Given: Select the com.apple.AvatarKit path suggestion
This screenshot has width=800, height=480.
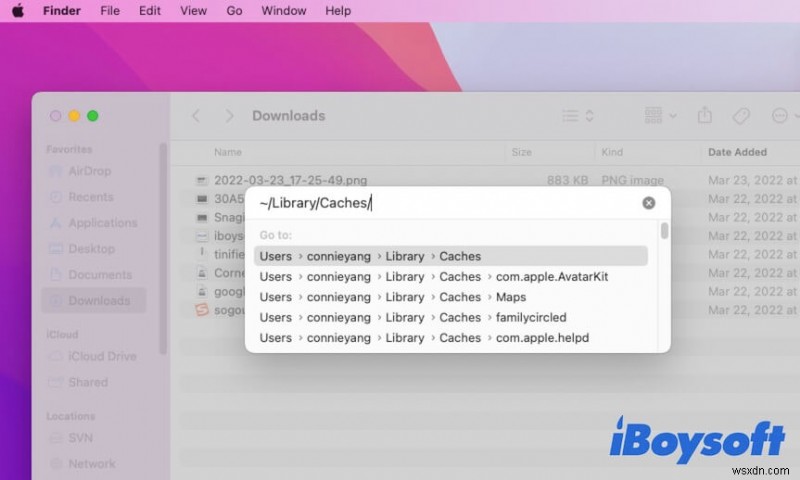Looking at the screenshot, I should [x=451, y=276].
